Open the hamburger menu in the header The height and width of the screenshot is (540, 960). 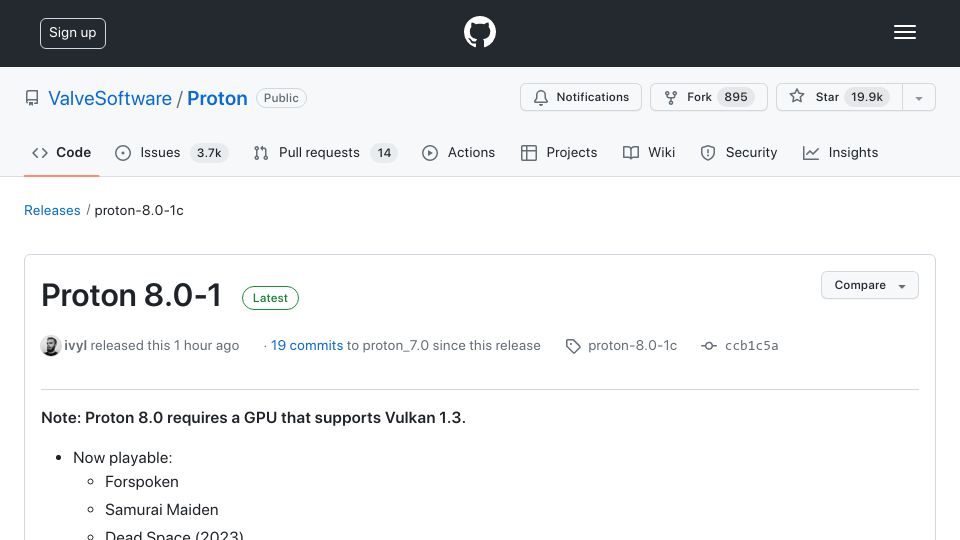coord(904,32)
